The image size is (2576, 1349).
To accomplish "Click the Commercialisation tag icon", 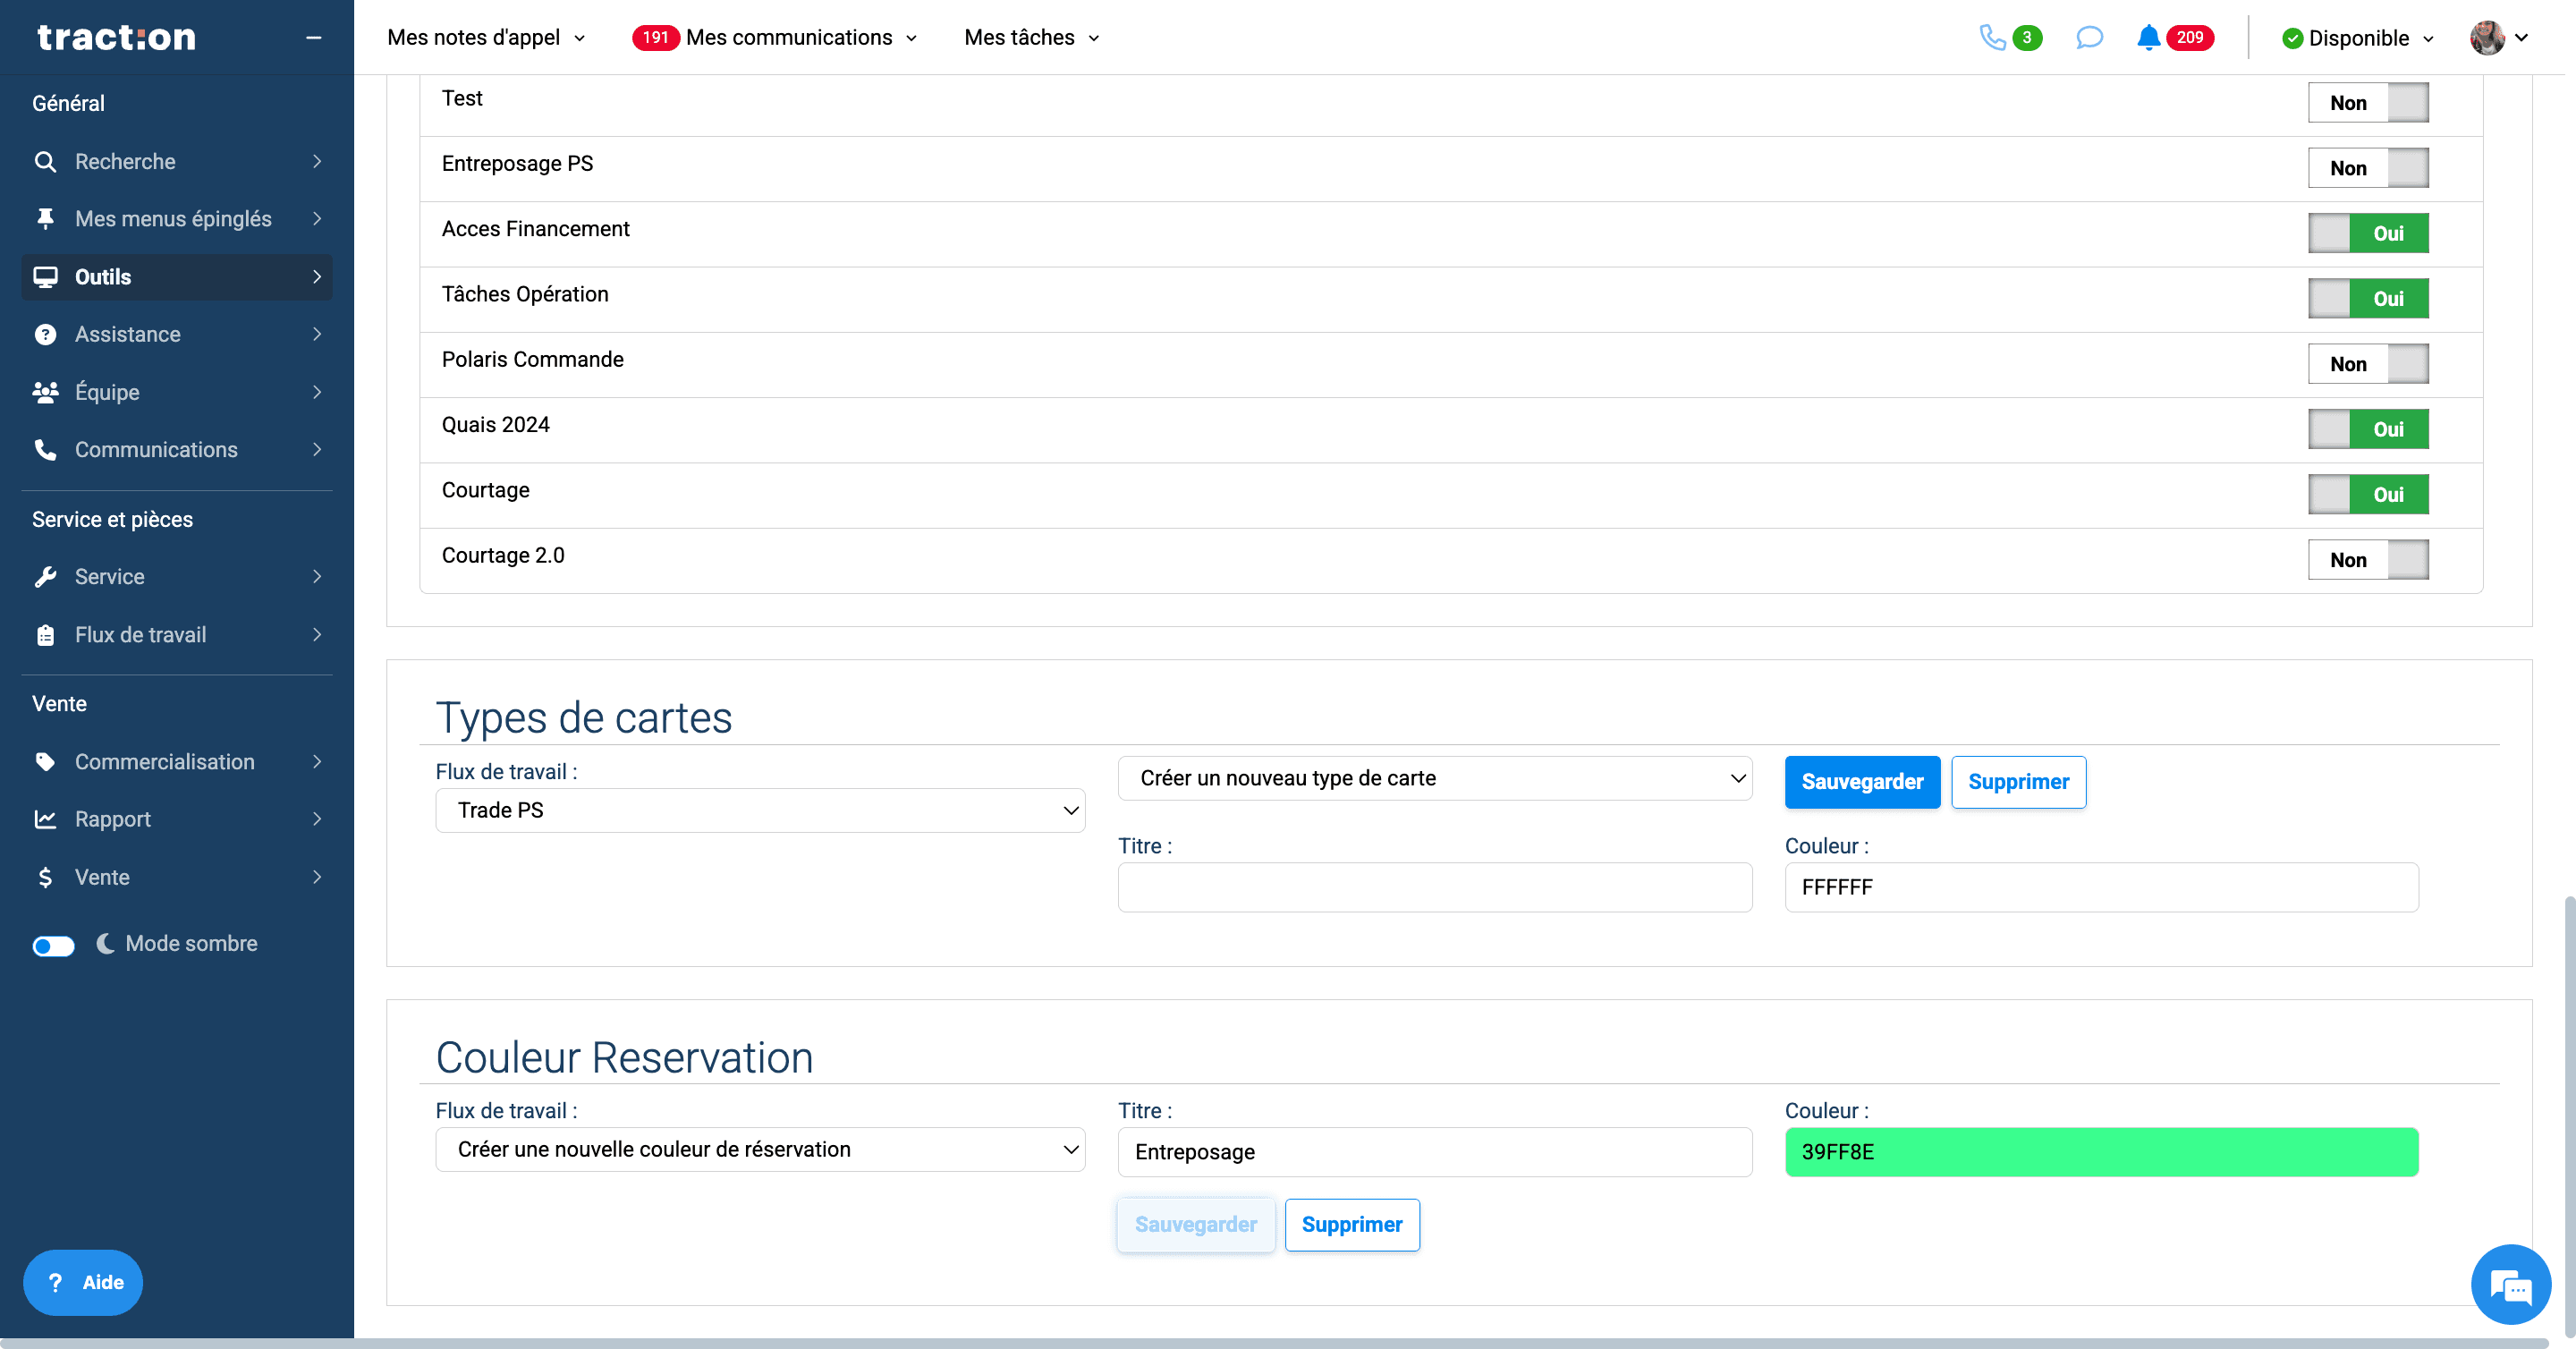I will point(45,762).
